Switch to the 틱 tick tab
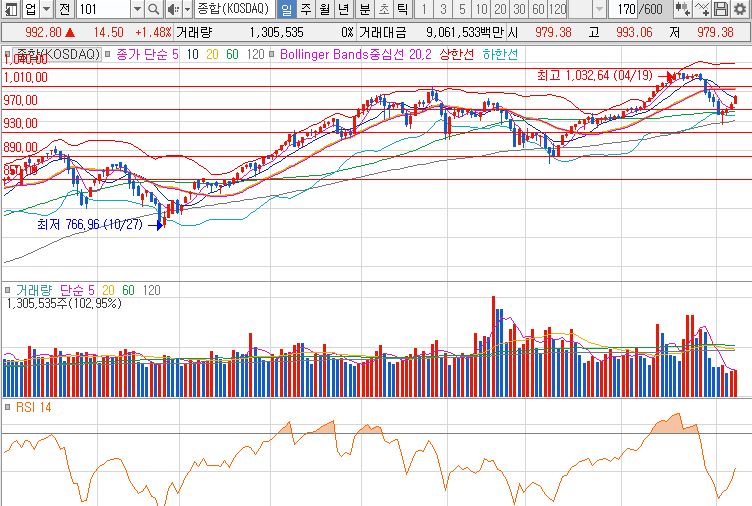This screenshot has width=752, height=506. click(403, 9)
